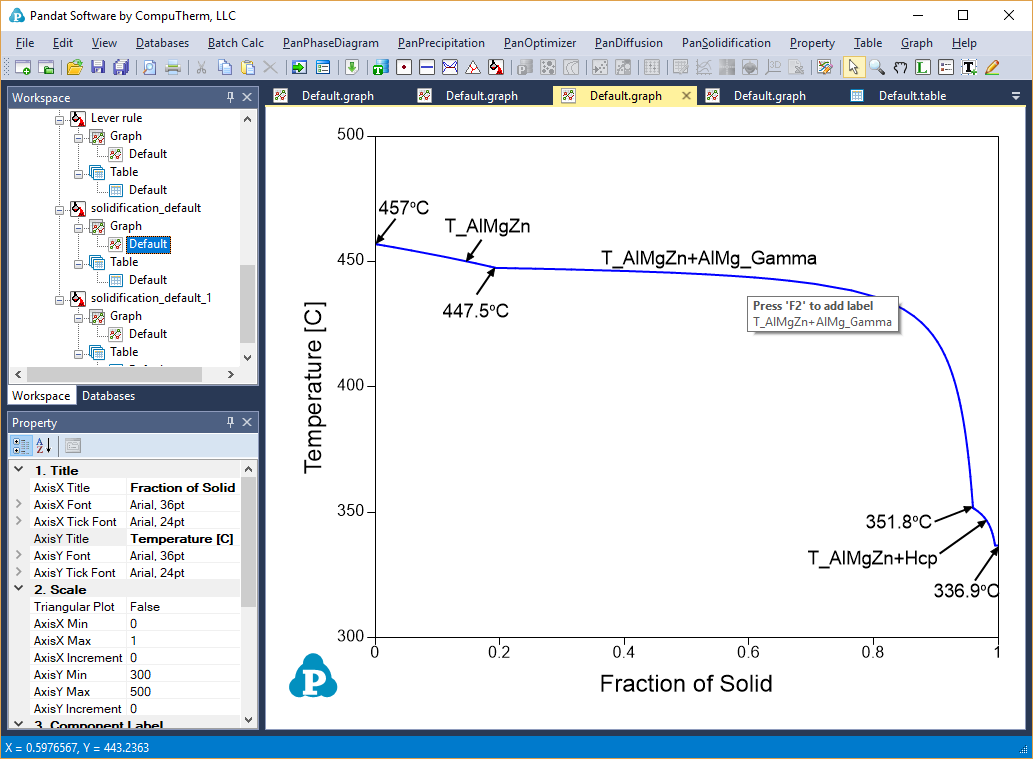Image resolution: width=1033 pixels, height=759 pixels.
Task: Open the PanPhaseDiagram menu
Action: (x=330, y=43)
